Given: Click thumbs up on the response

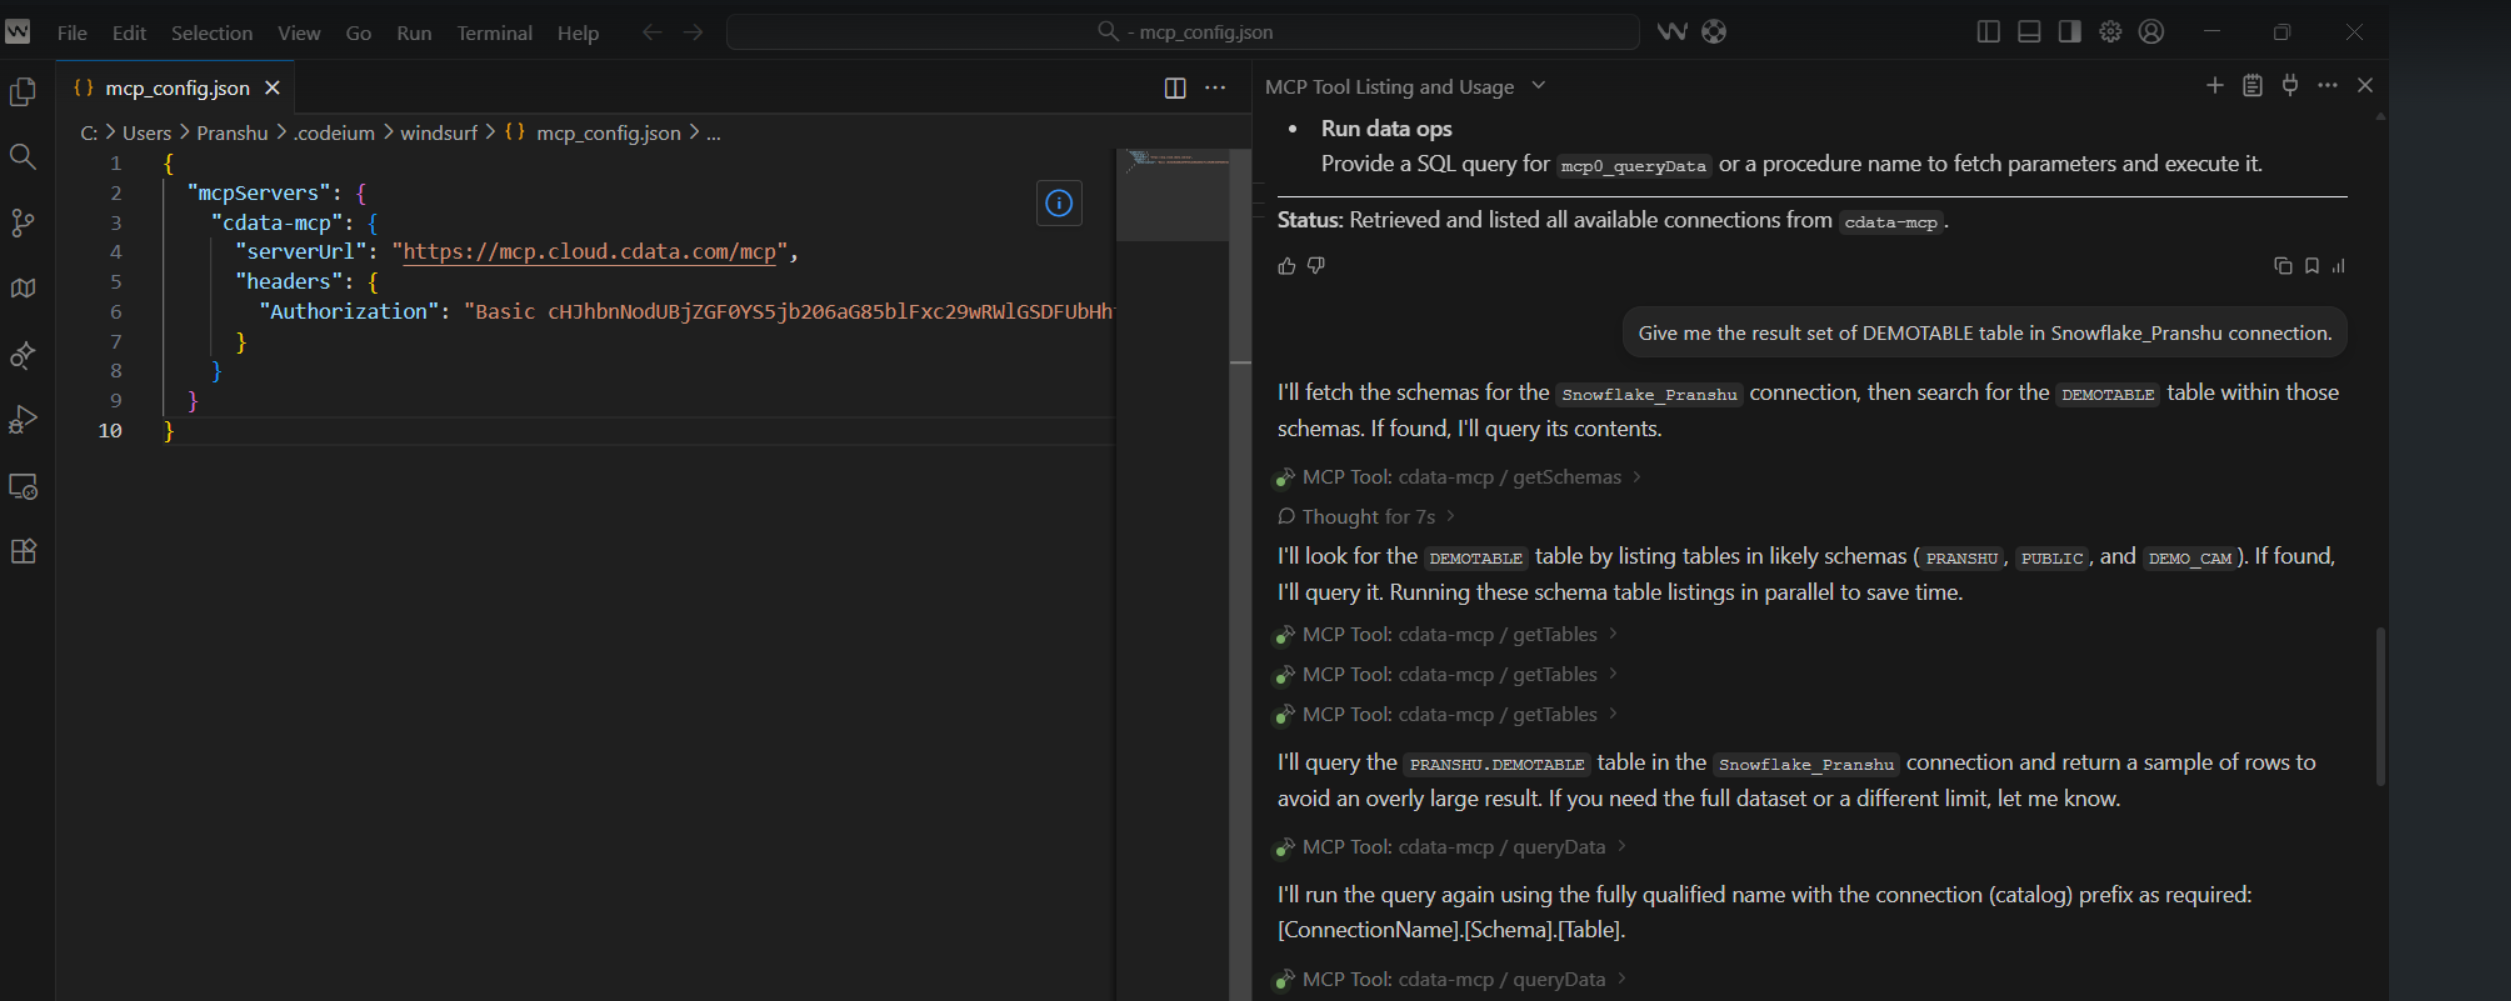Looking at the screenshot, I should tap(1286, 266).
